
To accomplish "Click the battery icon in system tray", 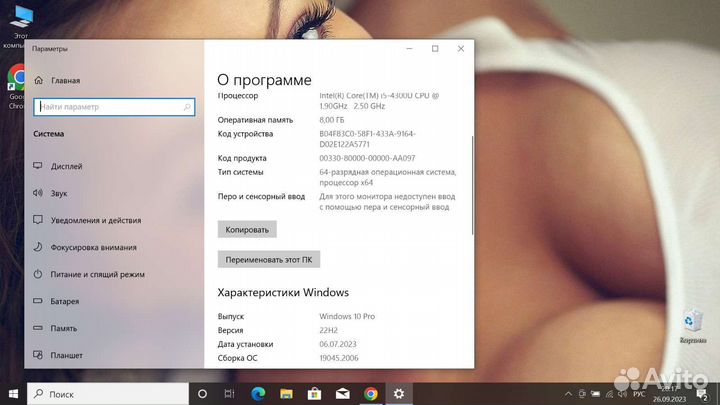I will click(x=596, y=394).
